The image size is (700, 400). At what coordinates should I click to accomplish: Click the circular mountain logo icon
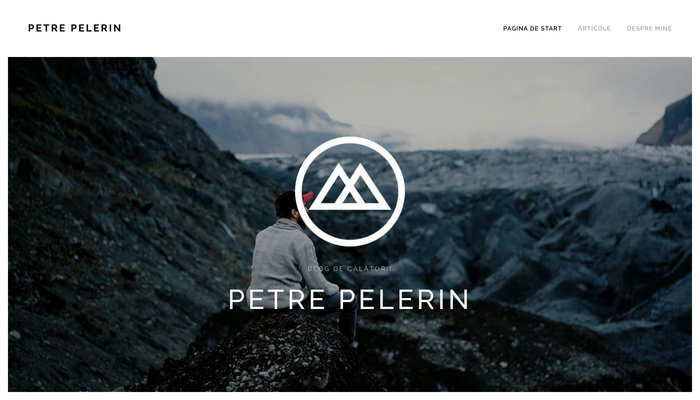(350, 192)
